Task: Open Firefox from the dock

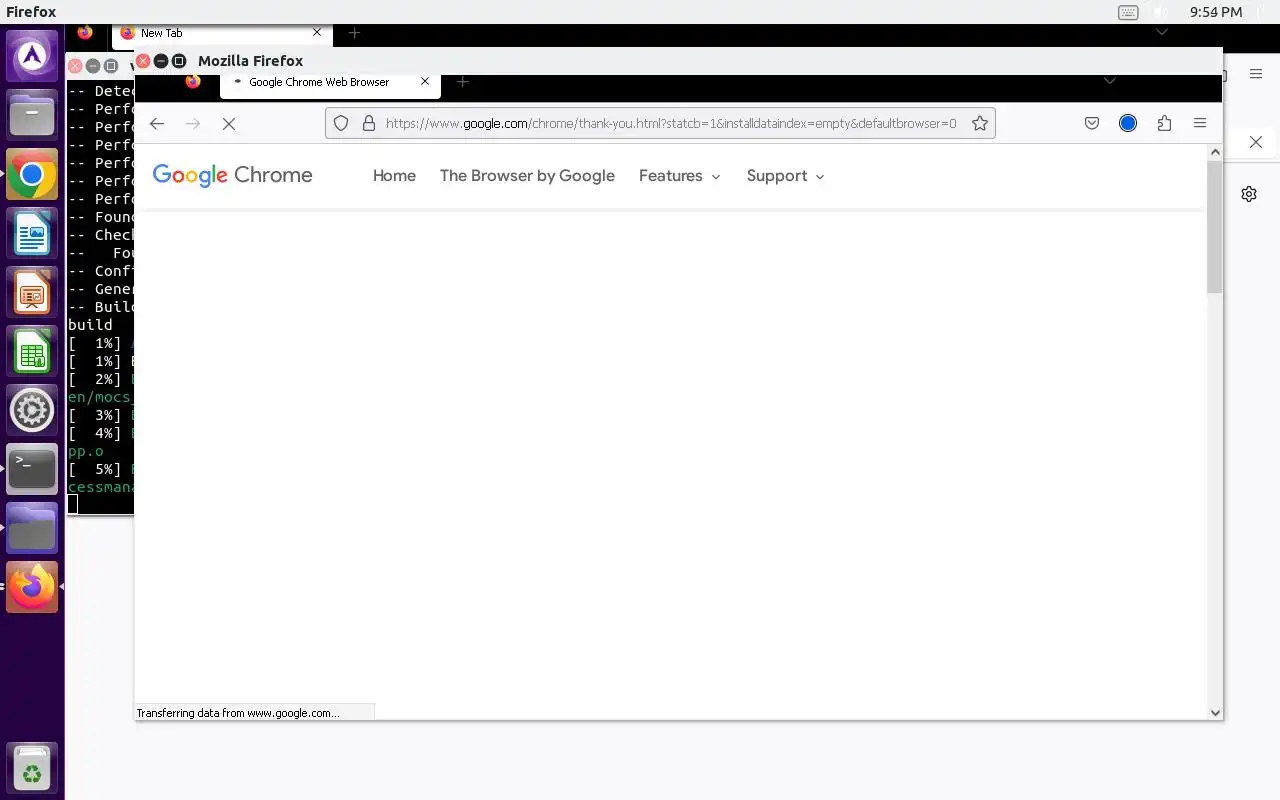Action: coord(32,587)
